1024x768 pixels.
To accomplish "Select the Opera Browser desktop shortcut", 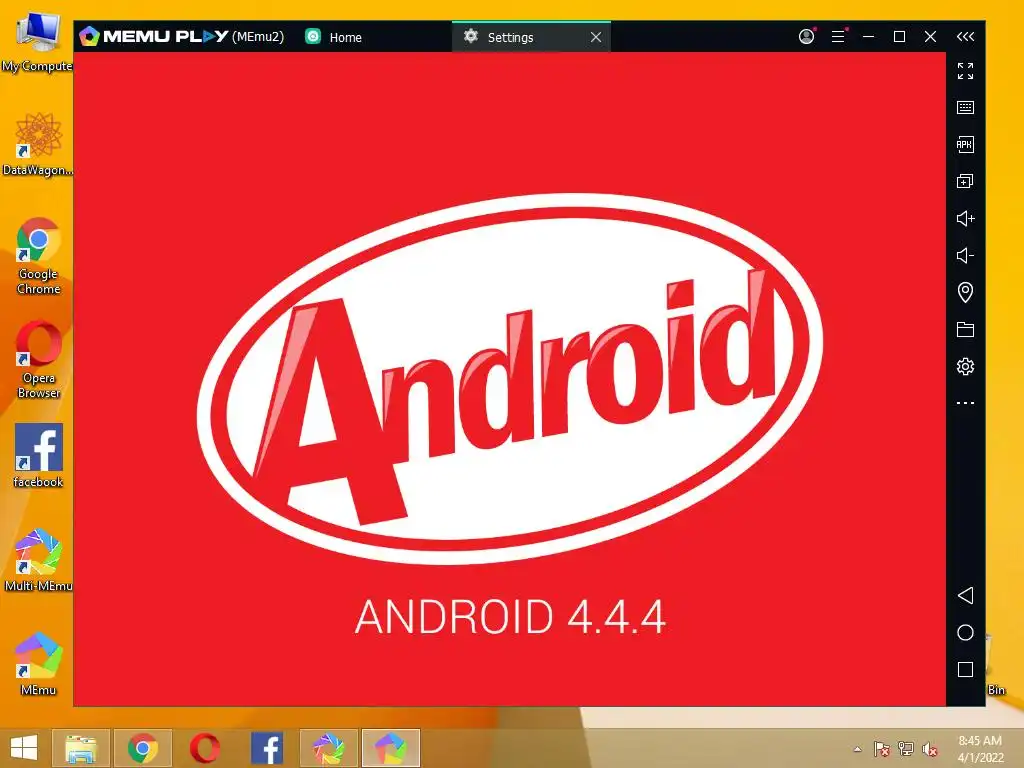I will (x=39, y=359).
